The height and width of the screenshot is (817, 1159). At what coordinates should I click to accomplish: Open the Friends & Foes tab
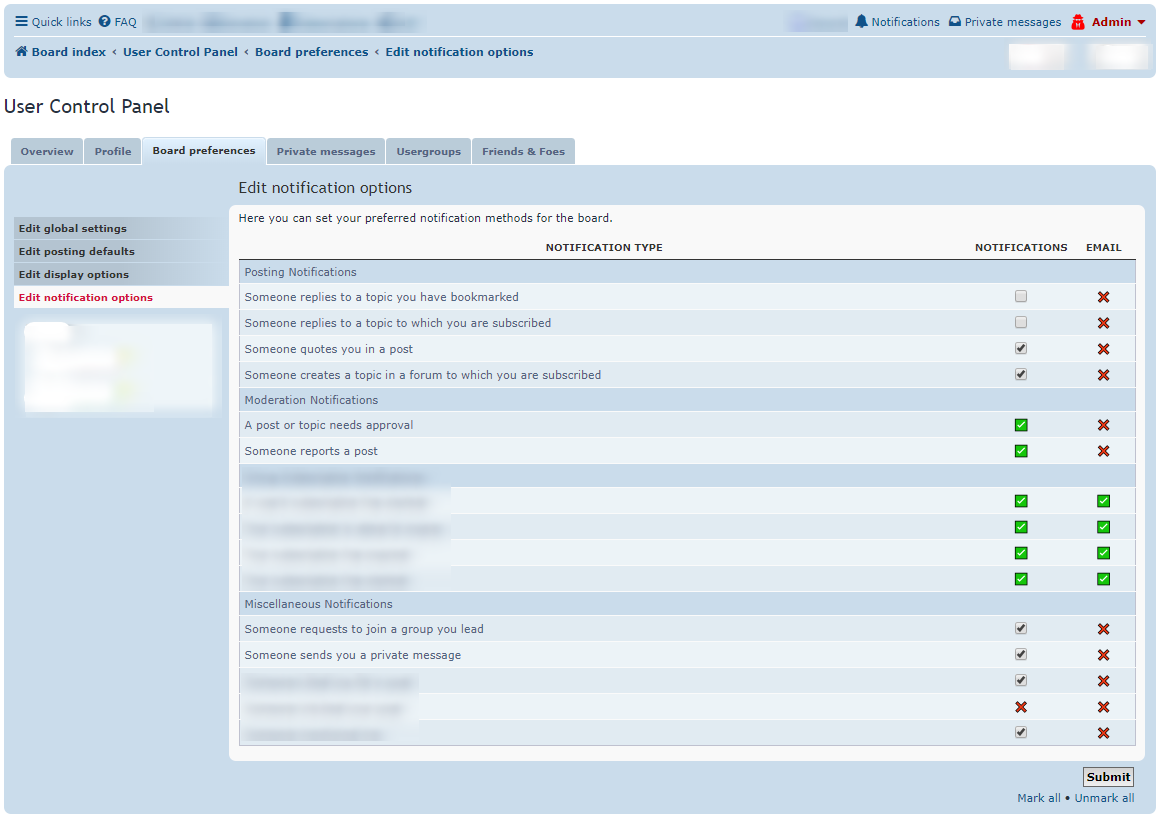point(523,151)
